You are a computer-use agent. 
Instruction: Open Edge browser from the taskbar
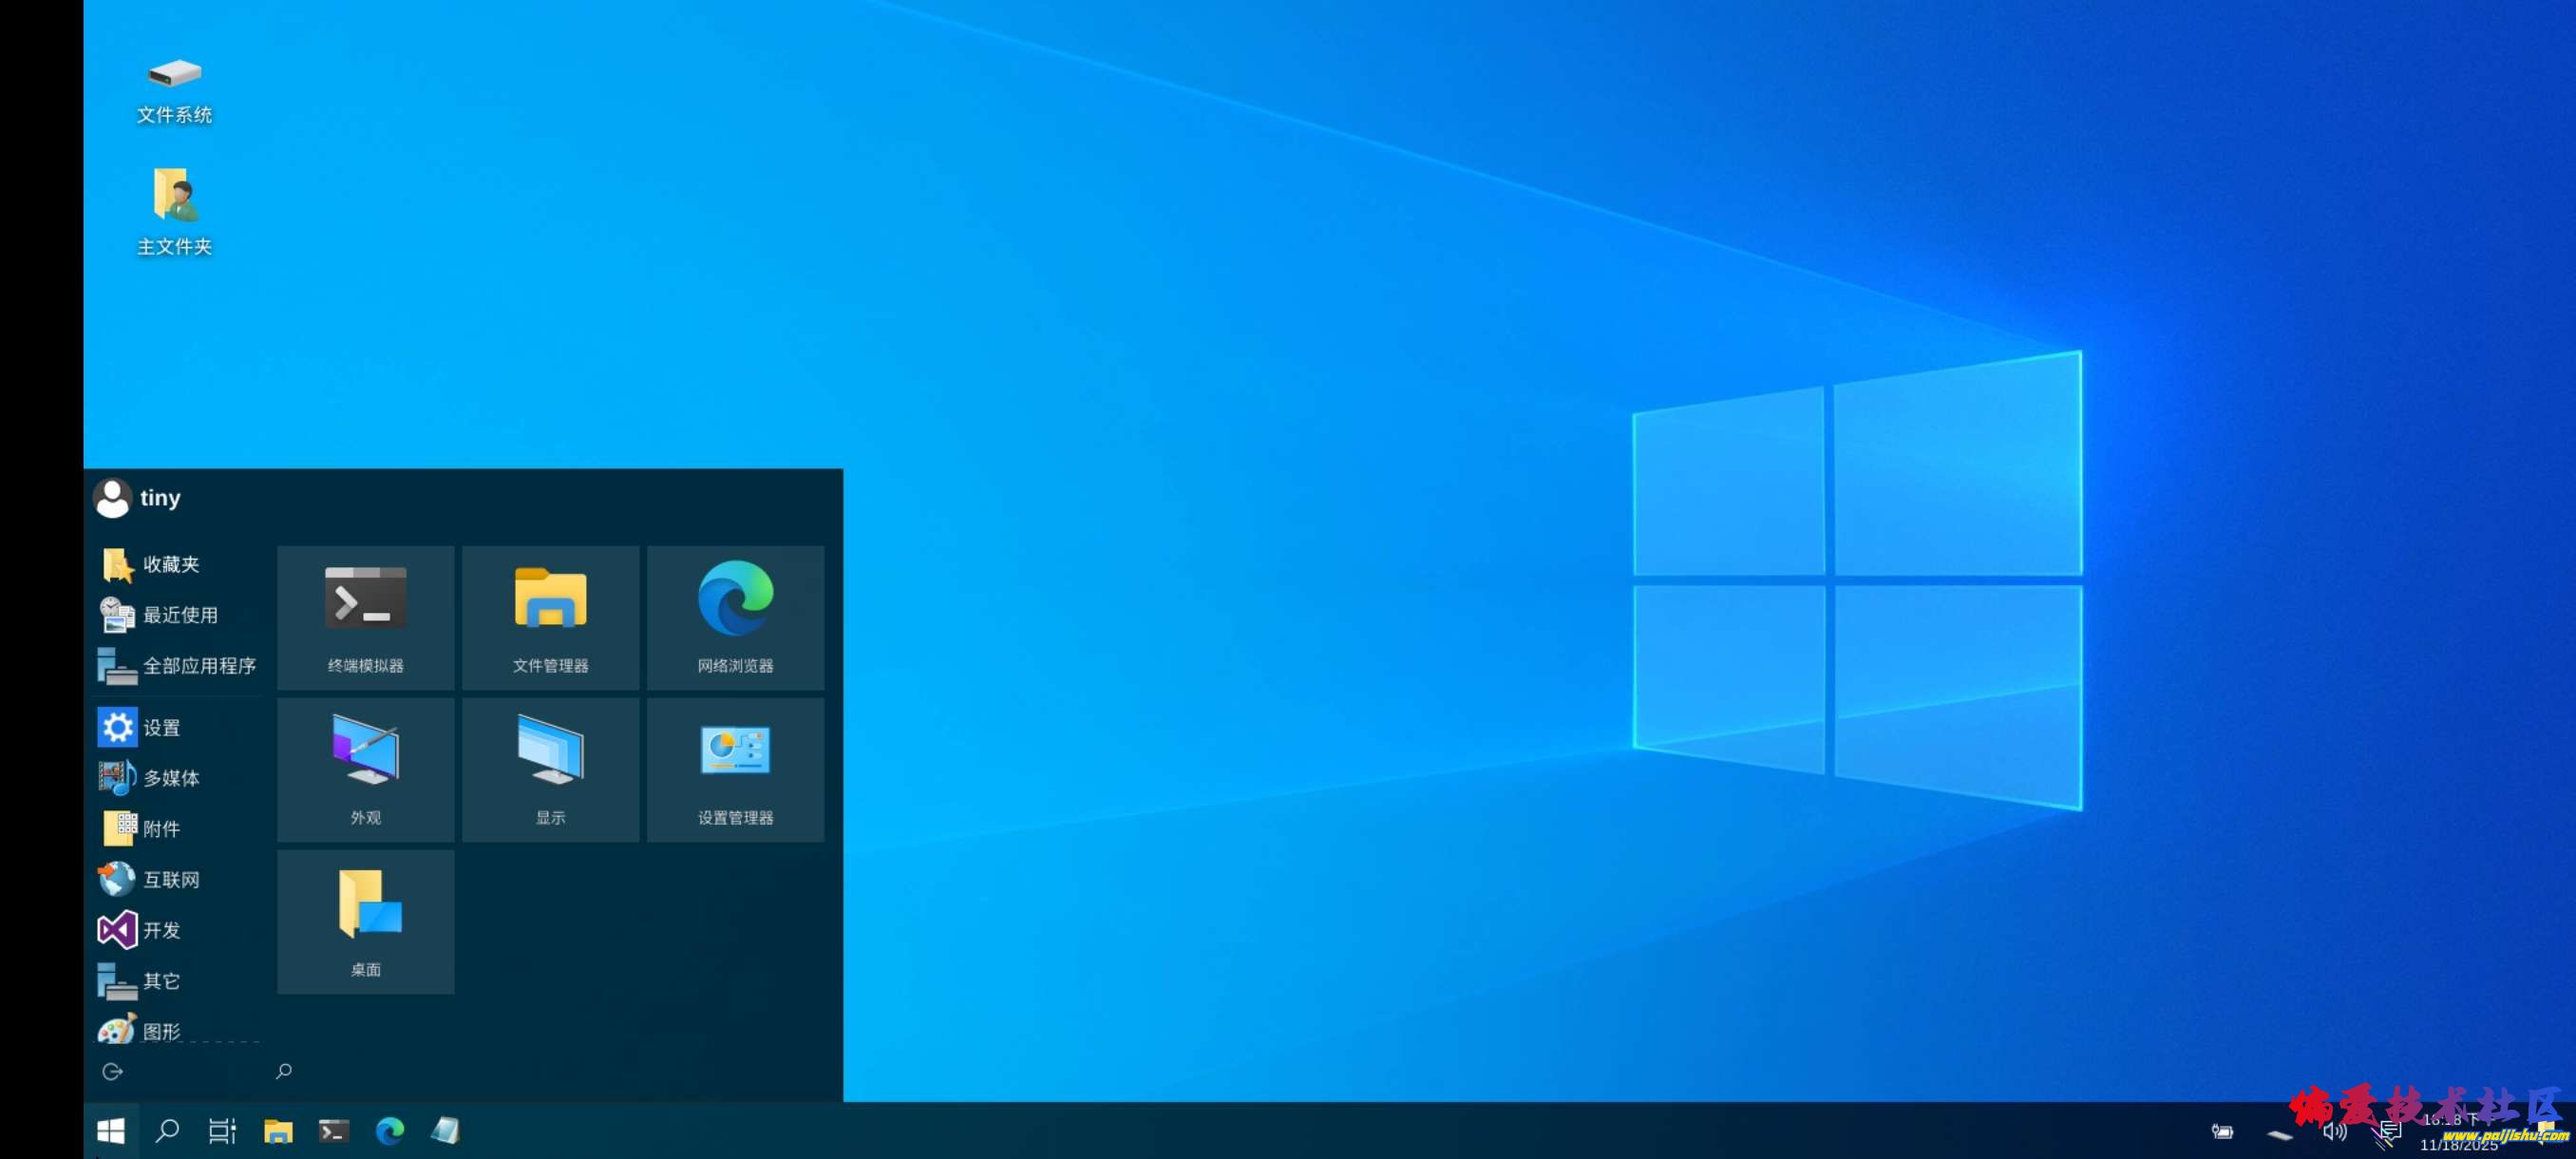[389, 1131]
